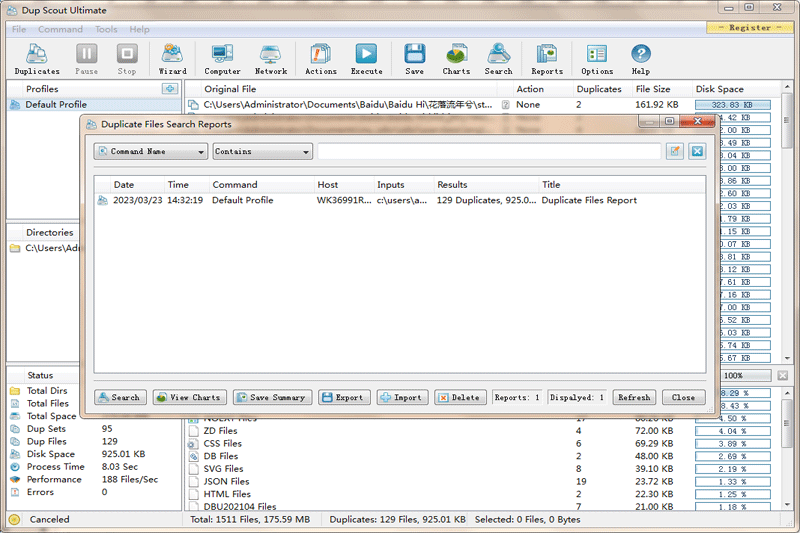Click the down arrow of file list scrollbar
The width and height of the screenshot is (800, 533).
point(787,358)
